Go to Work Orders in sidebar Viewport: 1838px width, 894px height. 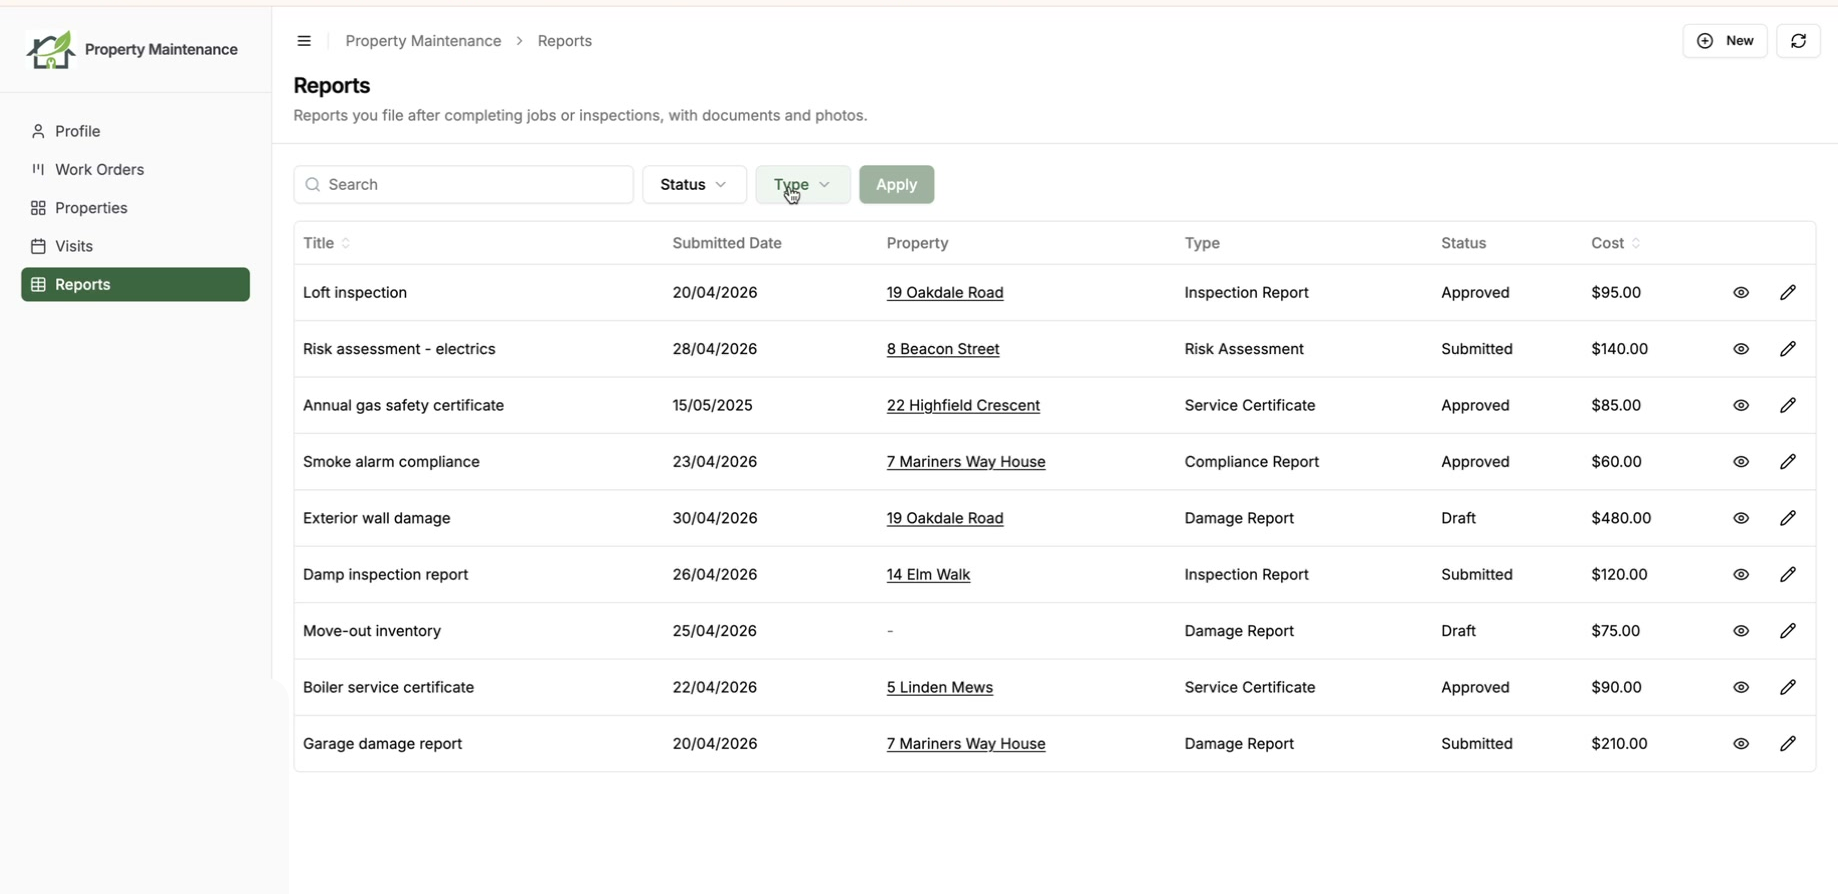click(x=135, y=170)
